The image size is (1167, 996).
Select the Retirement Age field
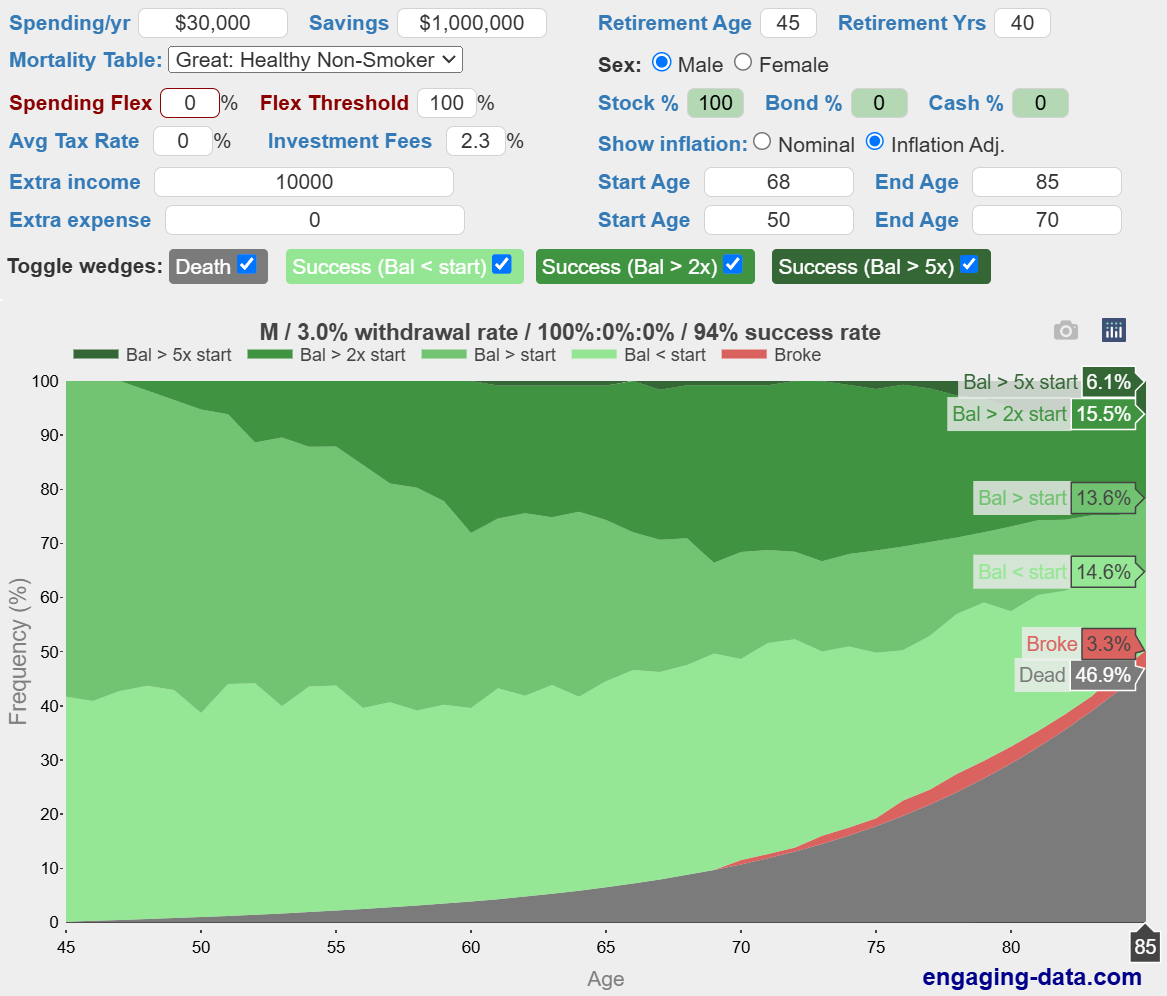788,23
